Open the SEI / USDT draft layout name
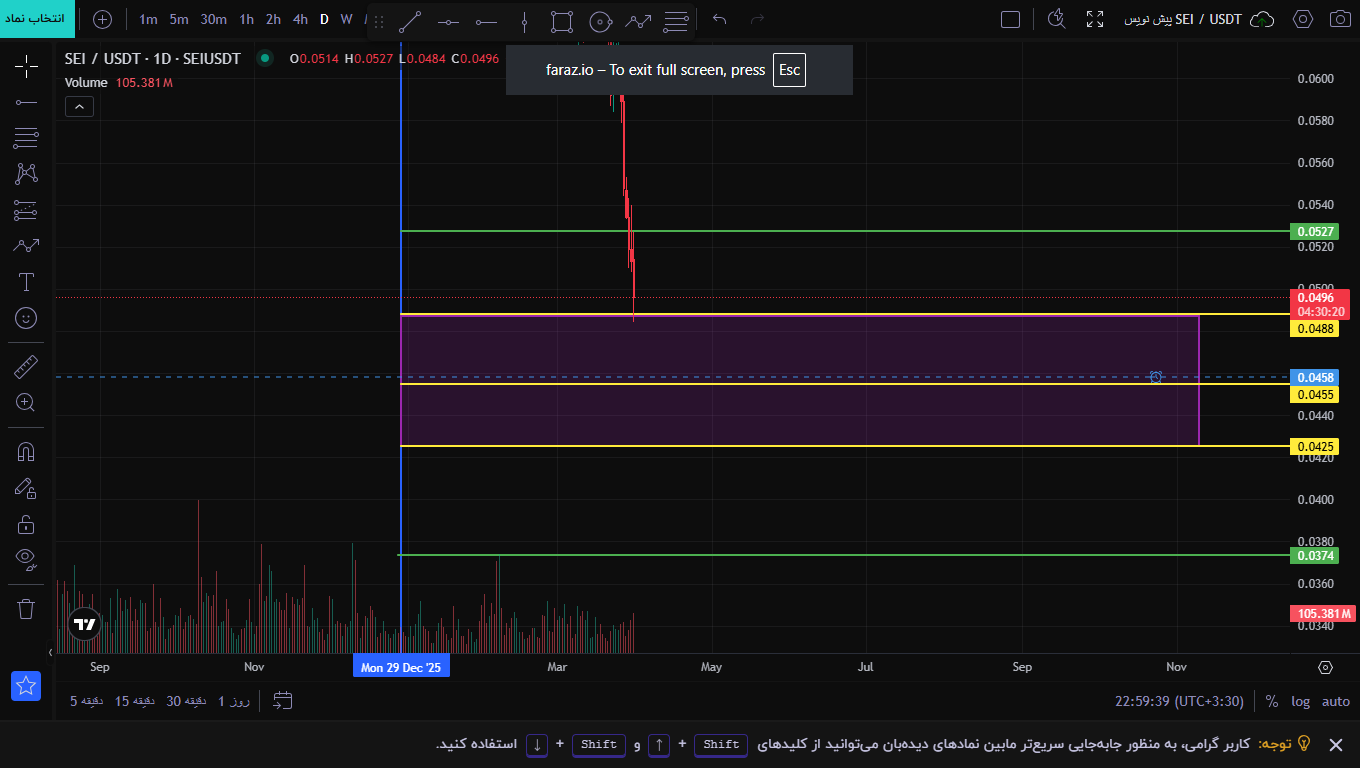The height and width of the screenshot is (768, 1360). coord(1183,19)
